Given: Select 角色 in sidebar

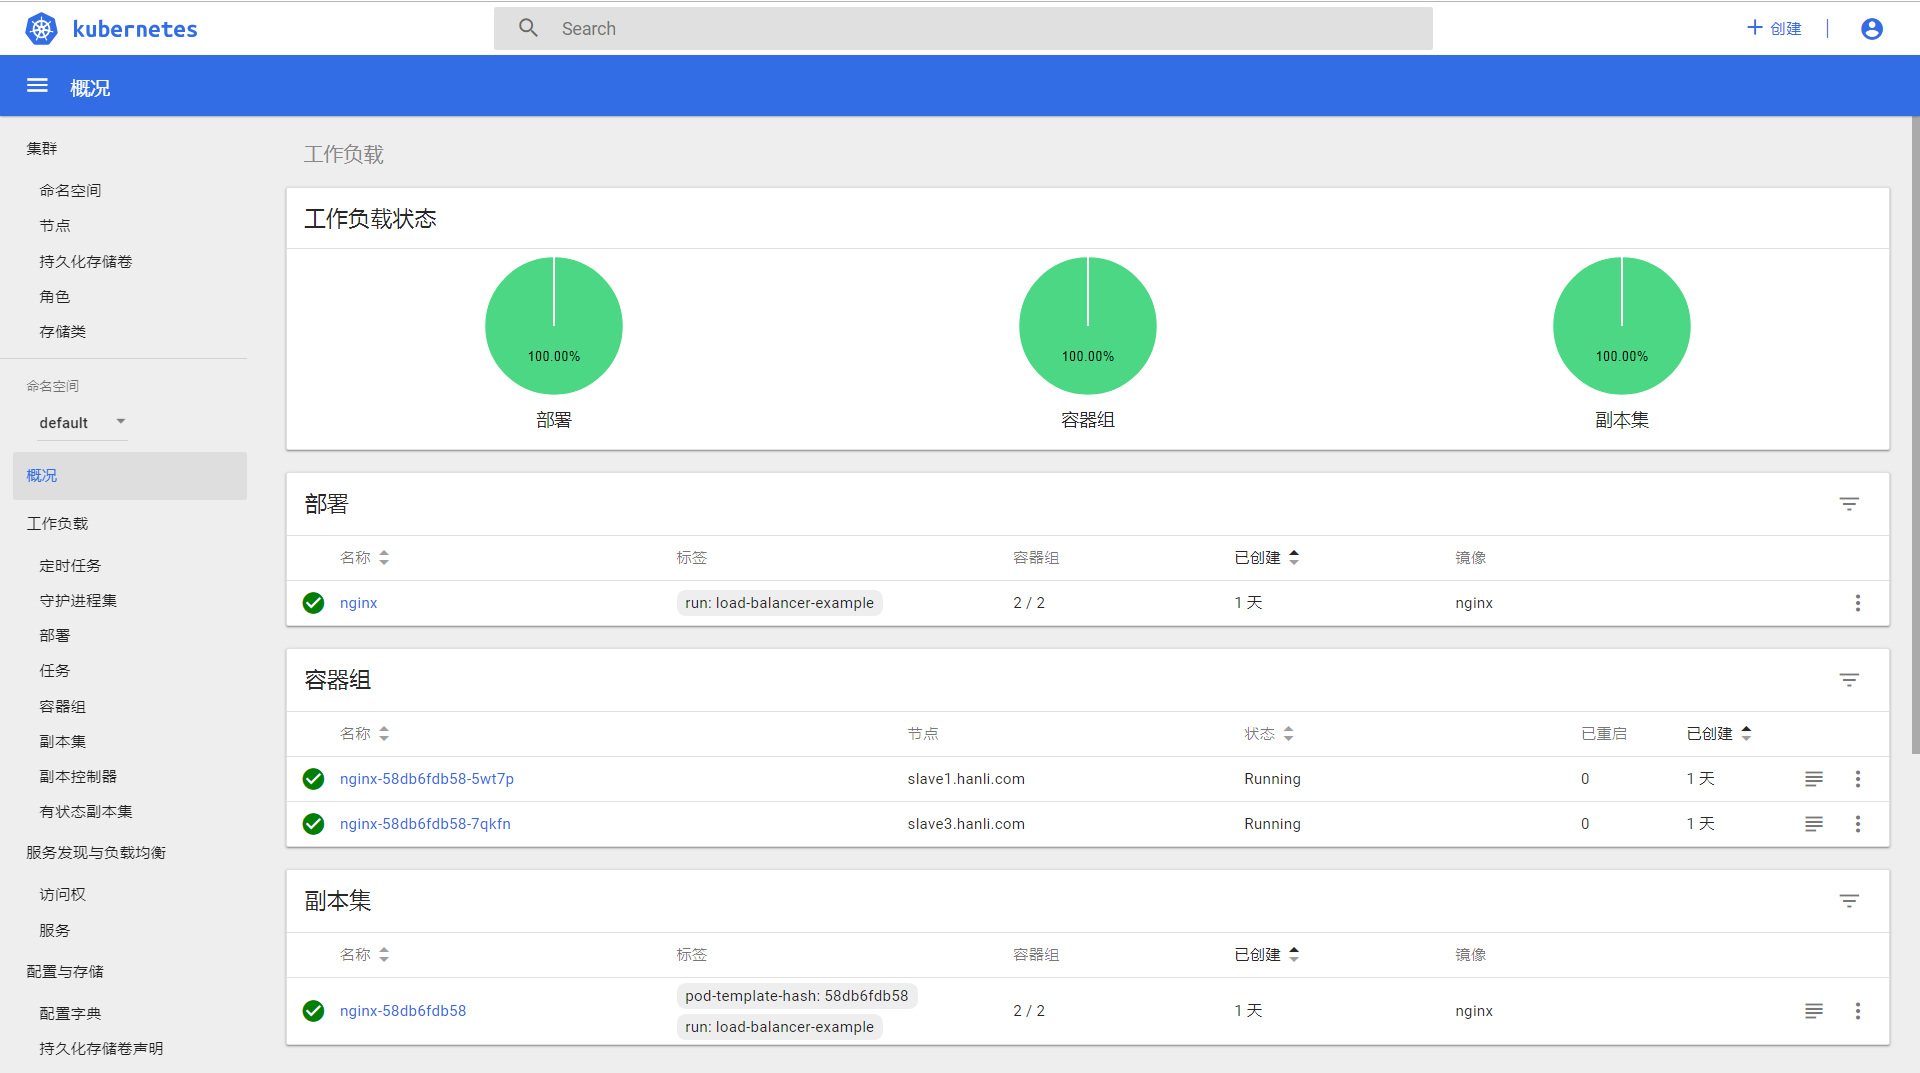Looking at the screenshot, I should click(55, 297).
